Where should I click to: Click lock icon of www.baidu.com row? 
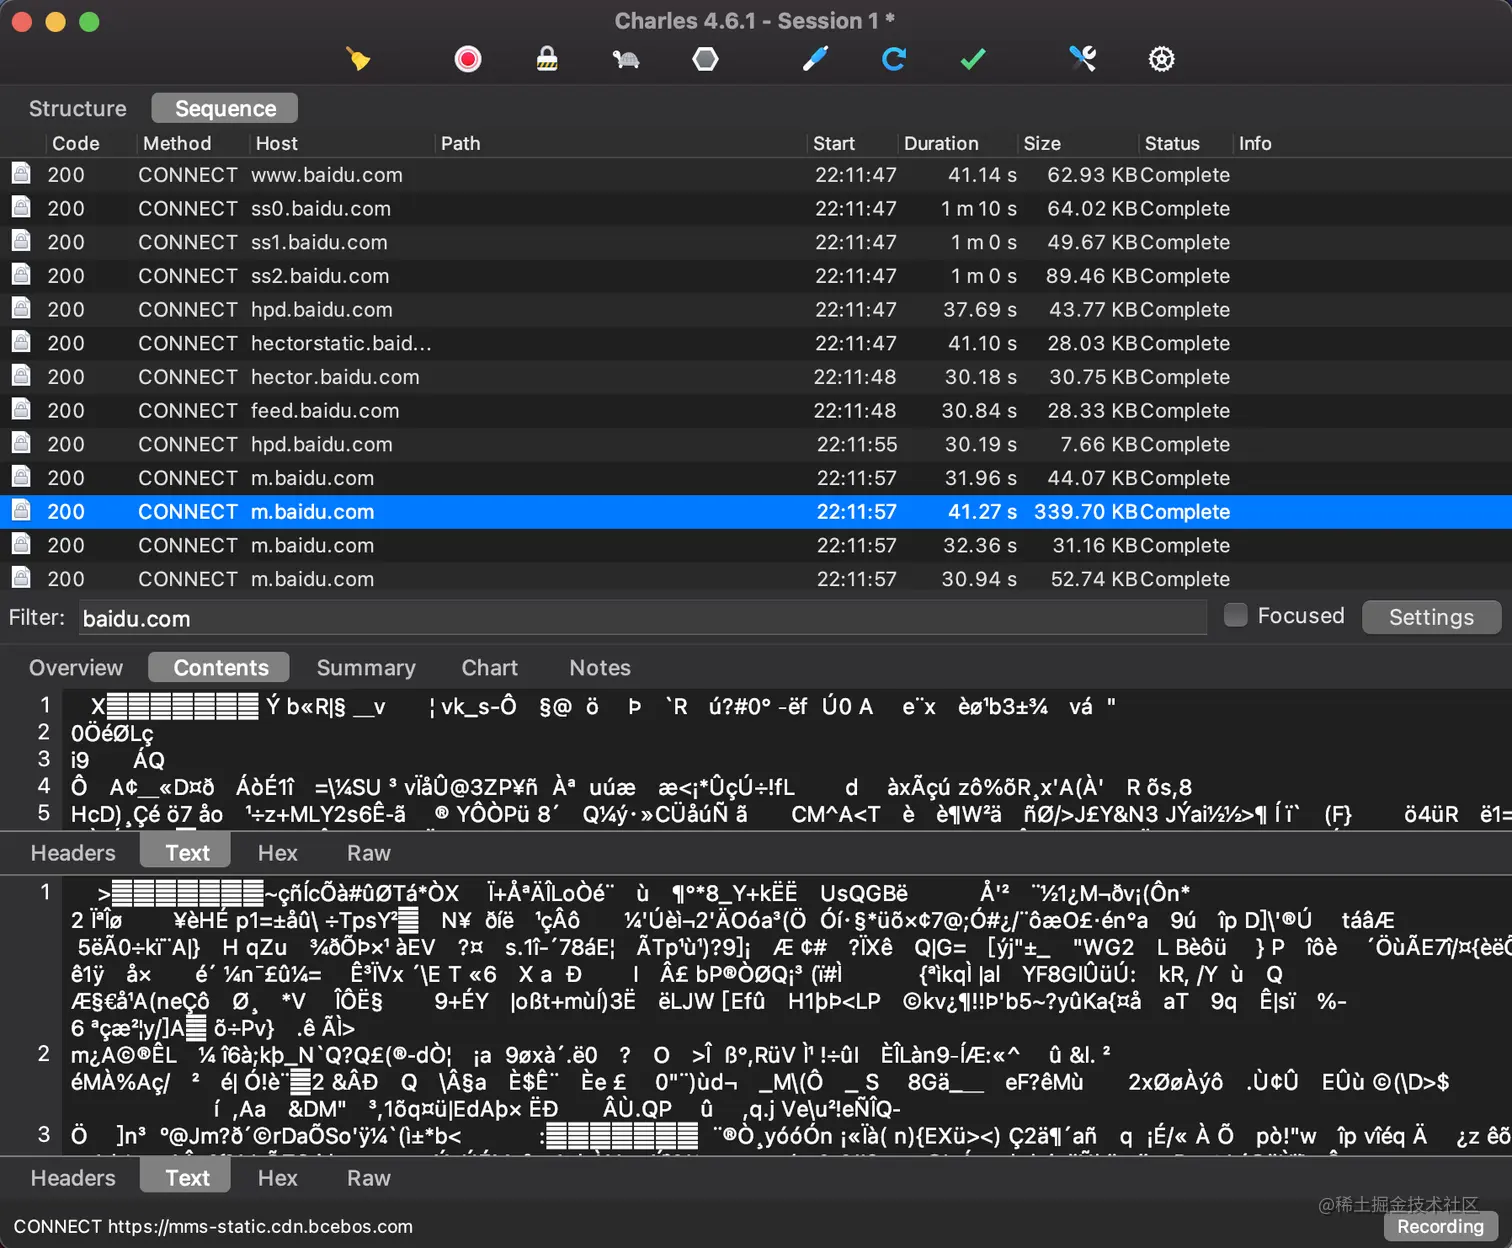(21, 174)
